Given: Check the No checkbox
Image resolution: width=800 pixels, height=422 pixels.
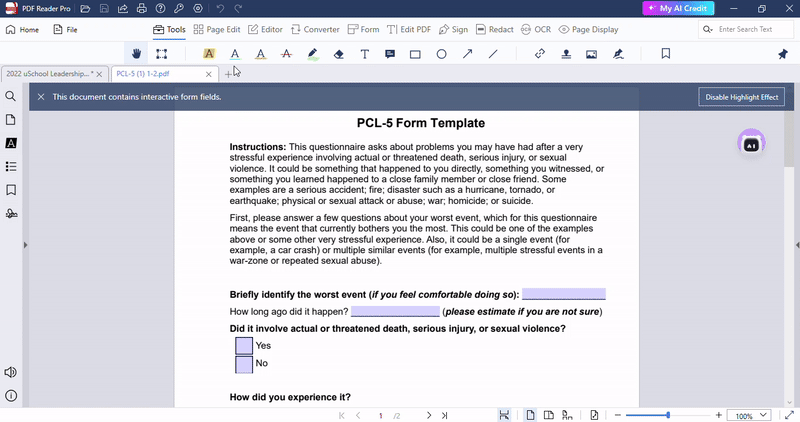Looking at the screenshot, I should 244,364.
